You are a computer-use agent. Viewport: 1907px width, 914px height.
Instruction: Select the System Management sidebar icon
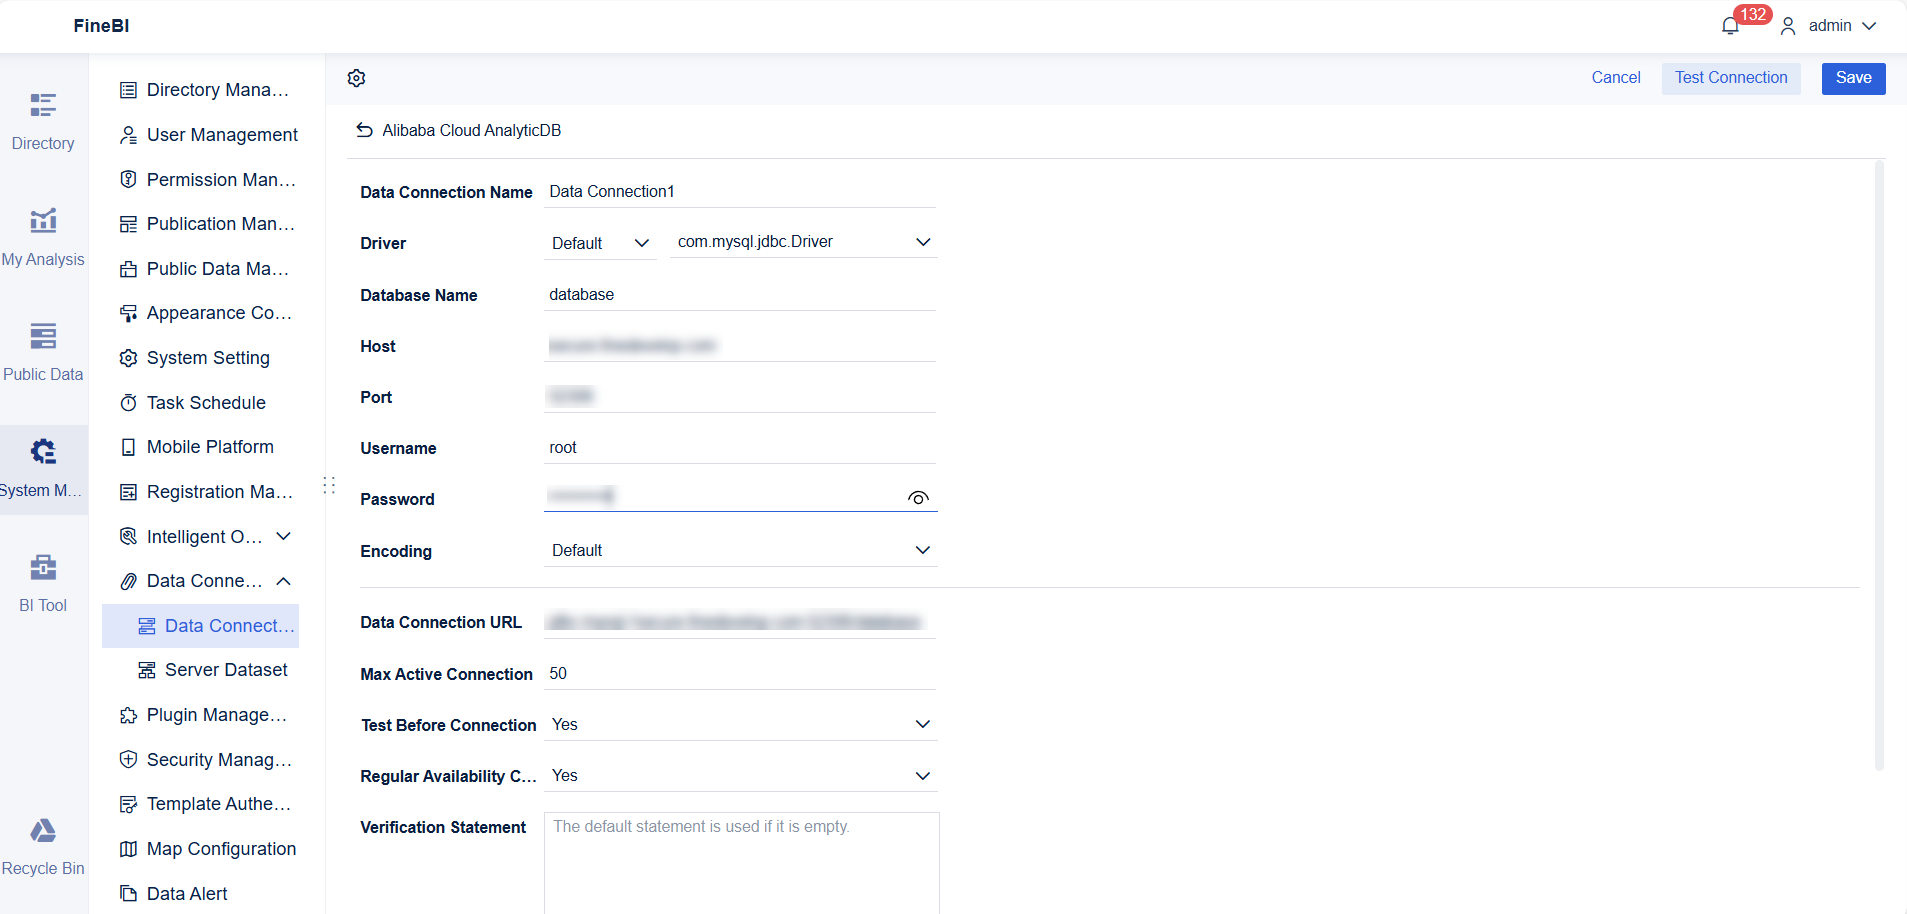[x=43, y=468]
